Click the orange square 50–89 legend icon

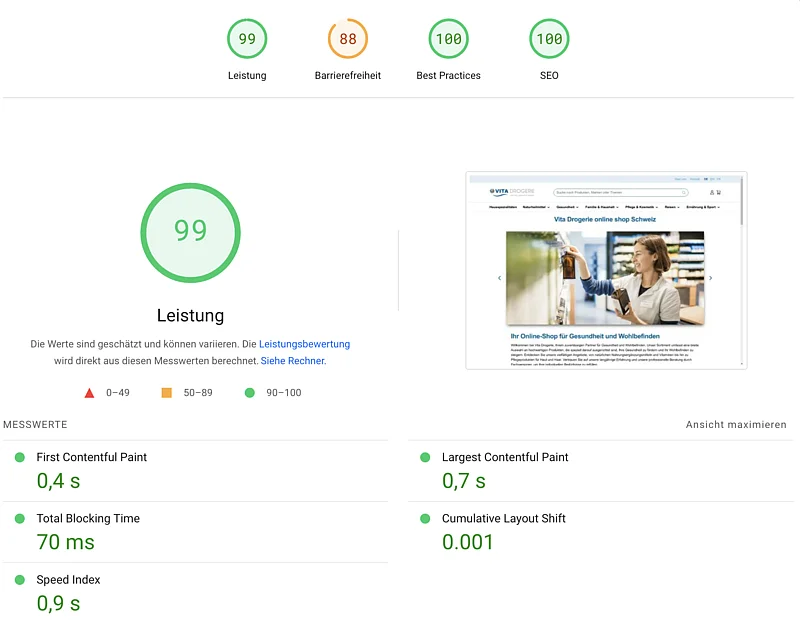pyautogui.click(x=167, y=393)
